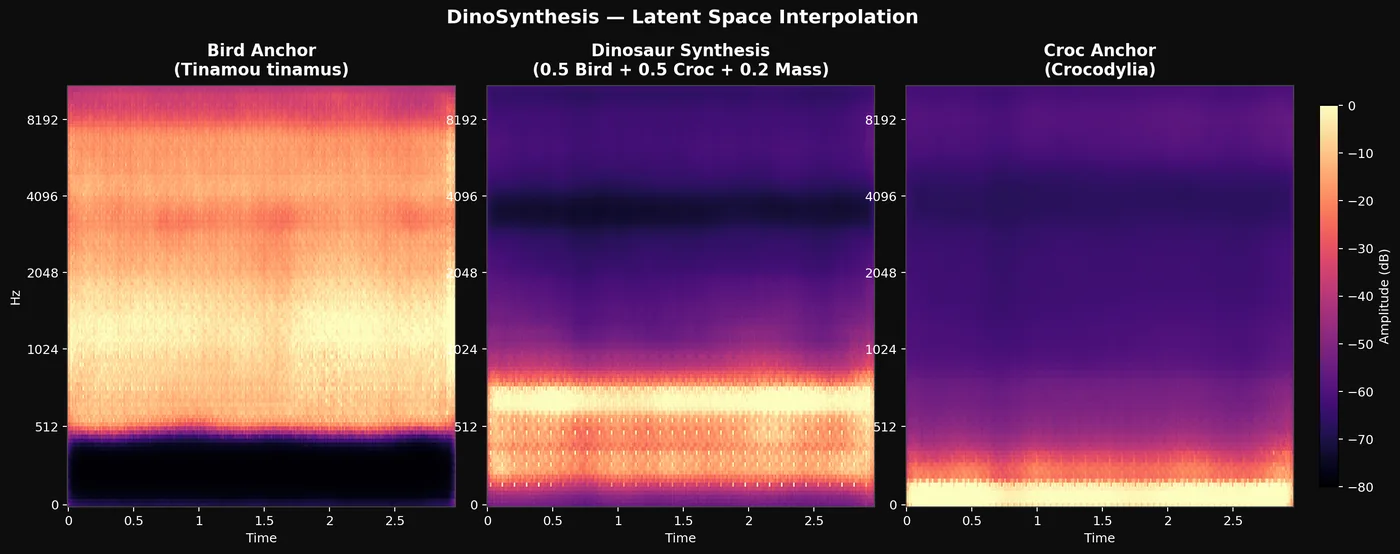This screenshot has width=1400, height=554.
Task: Click the "1024" Hz tick of Croc Anchor plot
Action: pos(881,350)
